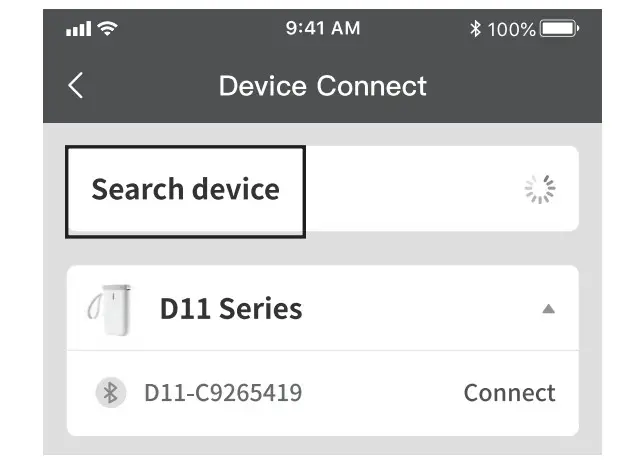Tap the Search device button

point(185,190)
